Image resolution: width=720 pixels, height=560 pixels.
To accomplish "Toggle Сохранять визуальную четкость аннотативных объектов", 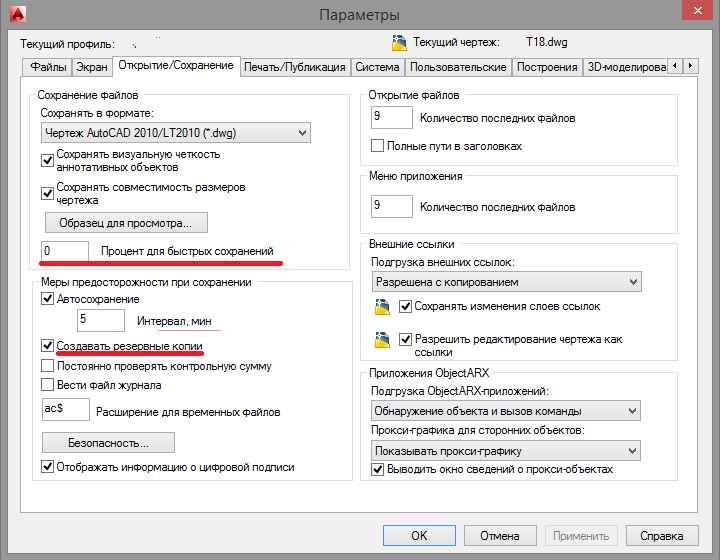I will (47, 160).
